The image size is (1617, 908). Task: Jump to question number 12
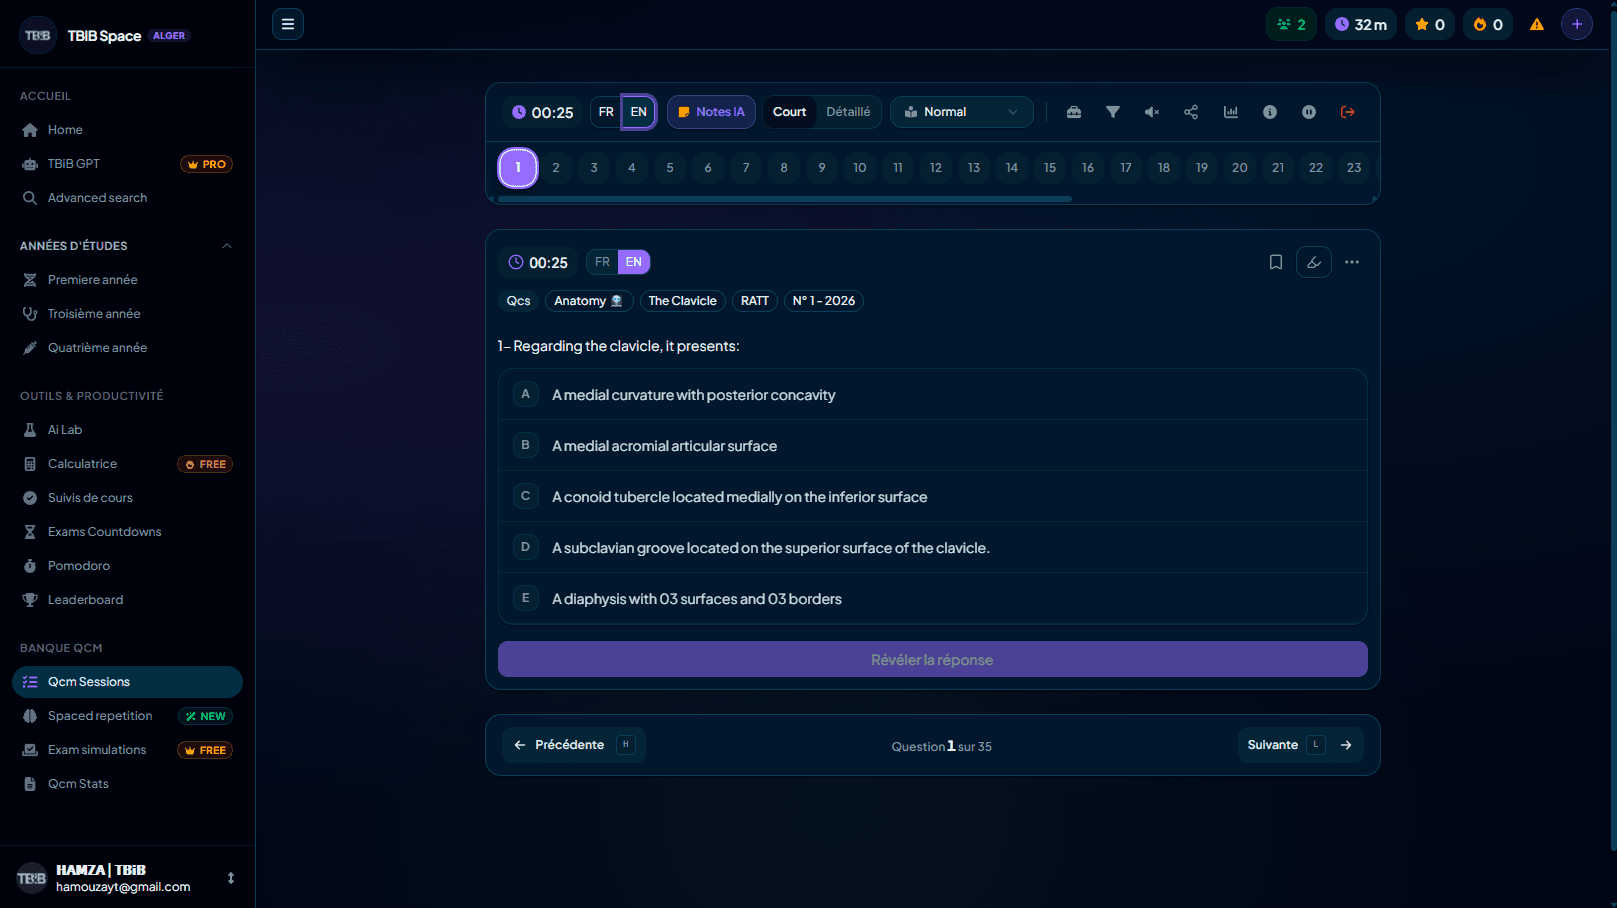(x=936, y=168)
